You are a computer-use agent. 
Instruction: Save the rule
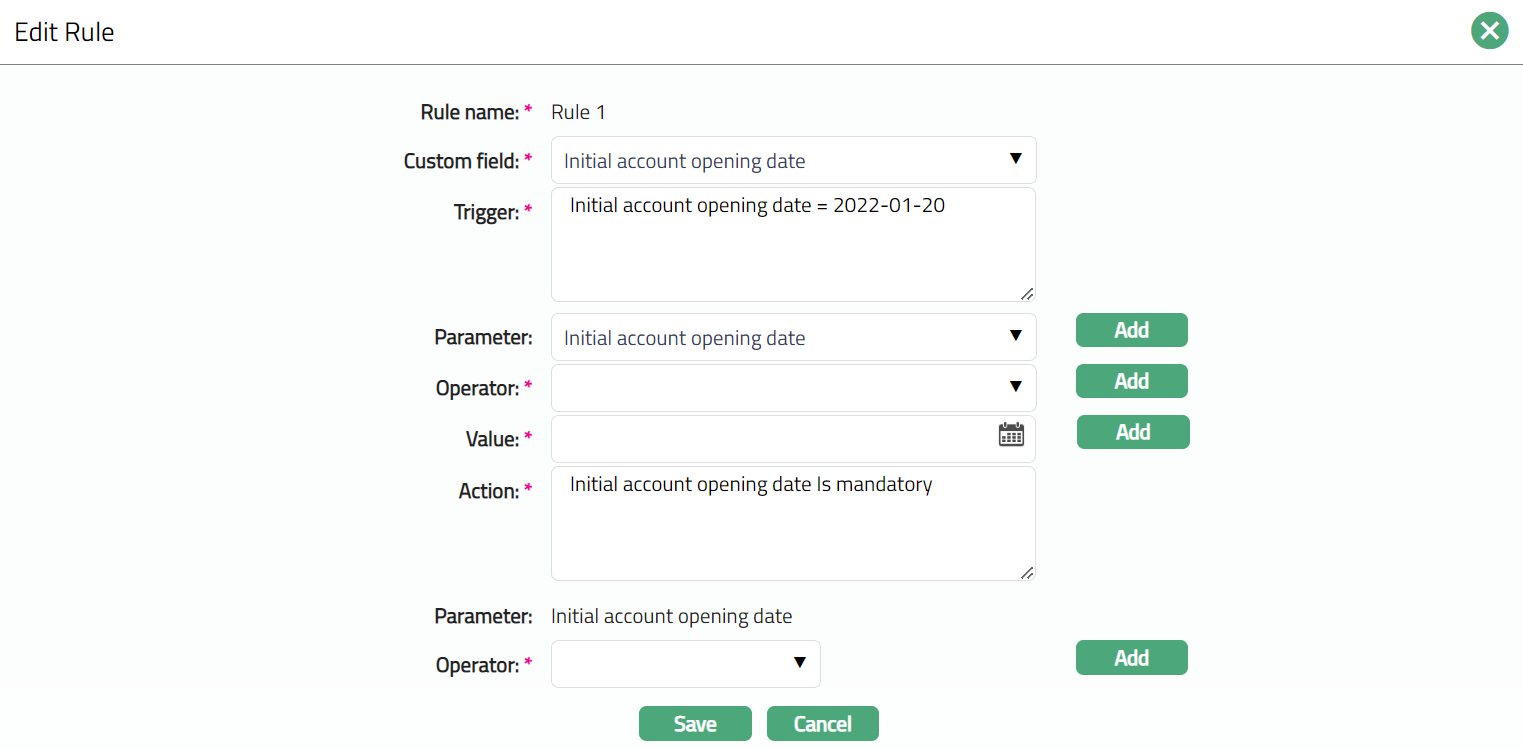click(x=694, y=724)
